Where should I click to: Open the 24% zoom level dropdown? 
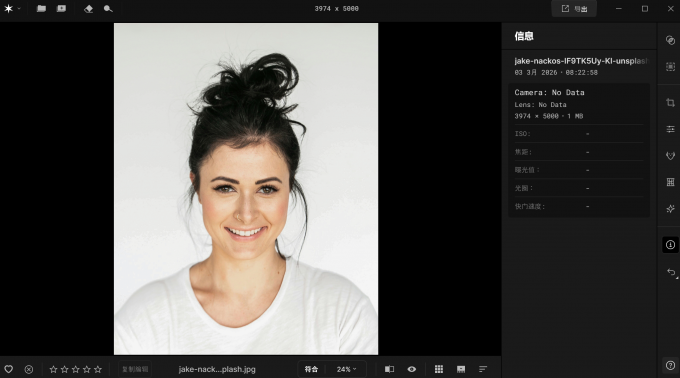click(347, 369)
